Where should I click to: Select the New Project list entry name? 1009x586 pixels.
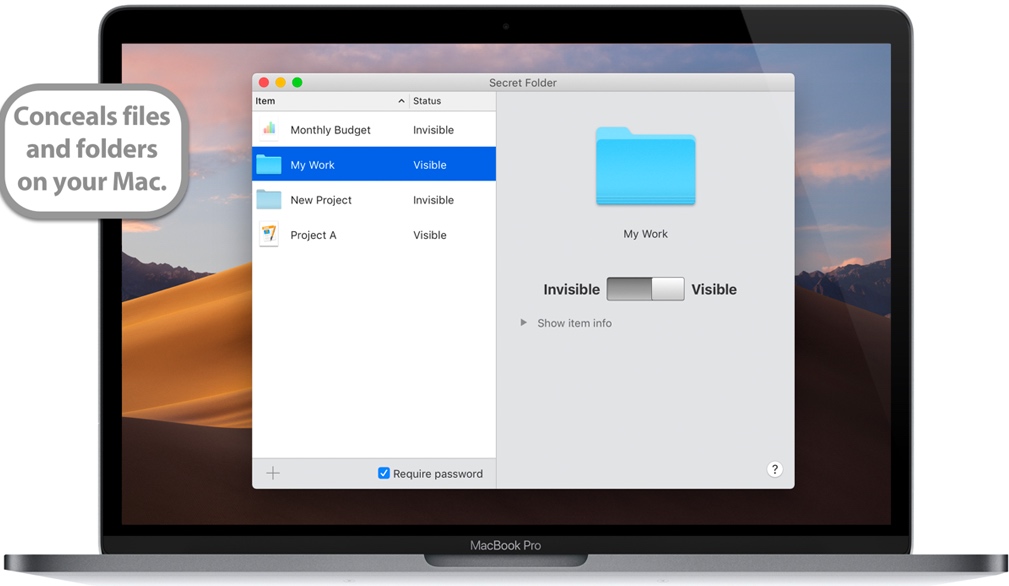(x=321, y=200)
